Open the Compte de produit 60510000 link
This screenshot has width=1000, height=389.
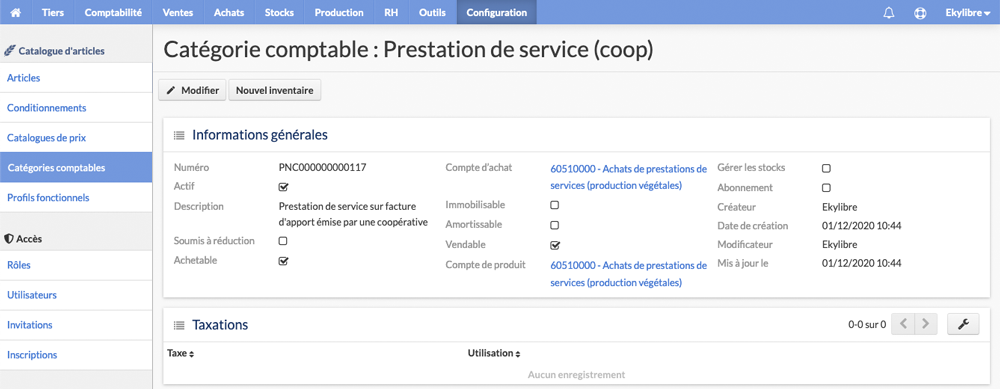[x=629, y=274]
